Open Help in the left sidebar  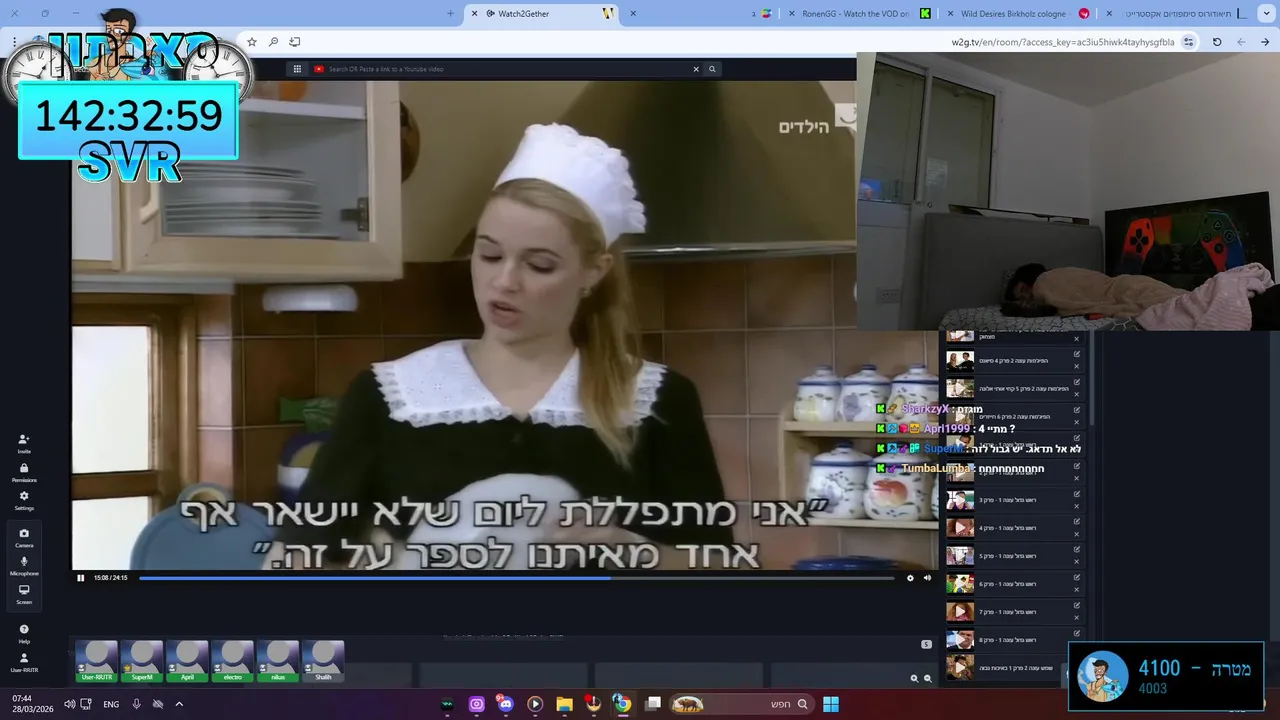tap(24, 633)
